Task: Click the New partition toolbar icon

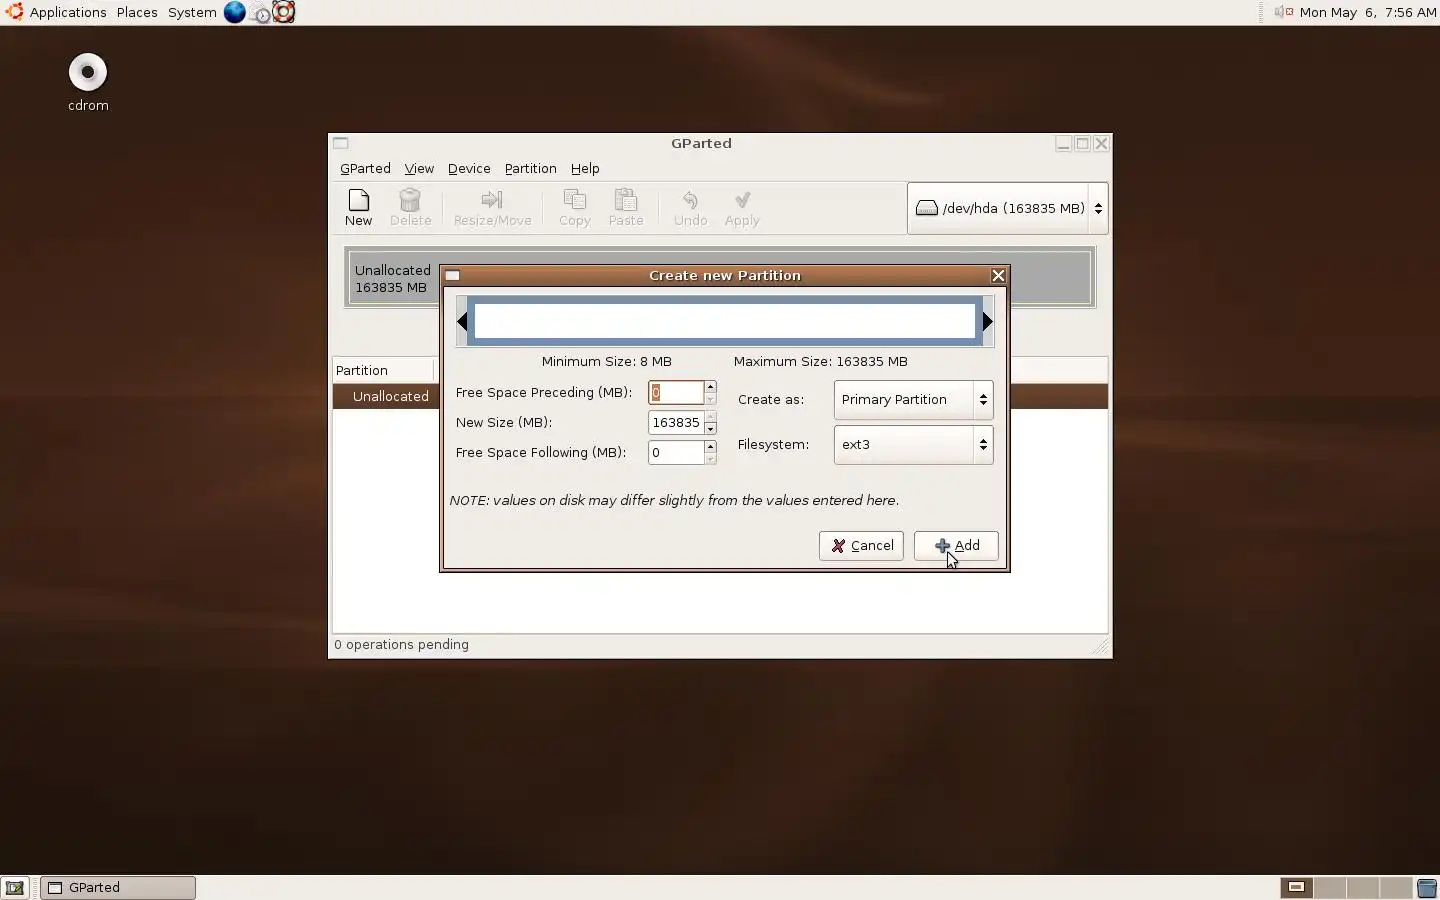Action: 358,208
